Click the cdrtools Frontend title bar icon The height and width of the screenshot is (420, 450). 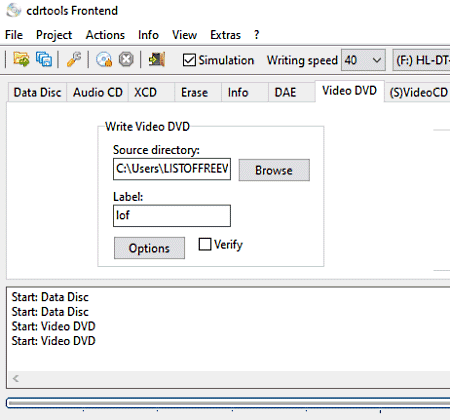tap(13, 10)
